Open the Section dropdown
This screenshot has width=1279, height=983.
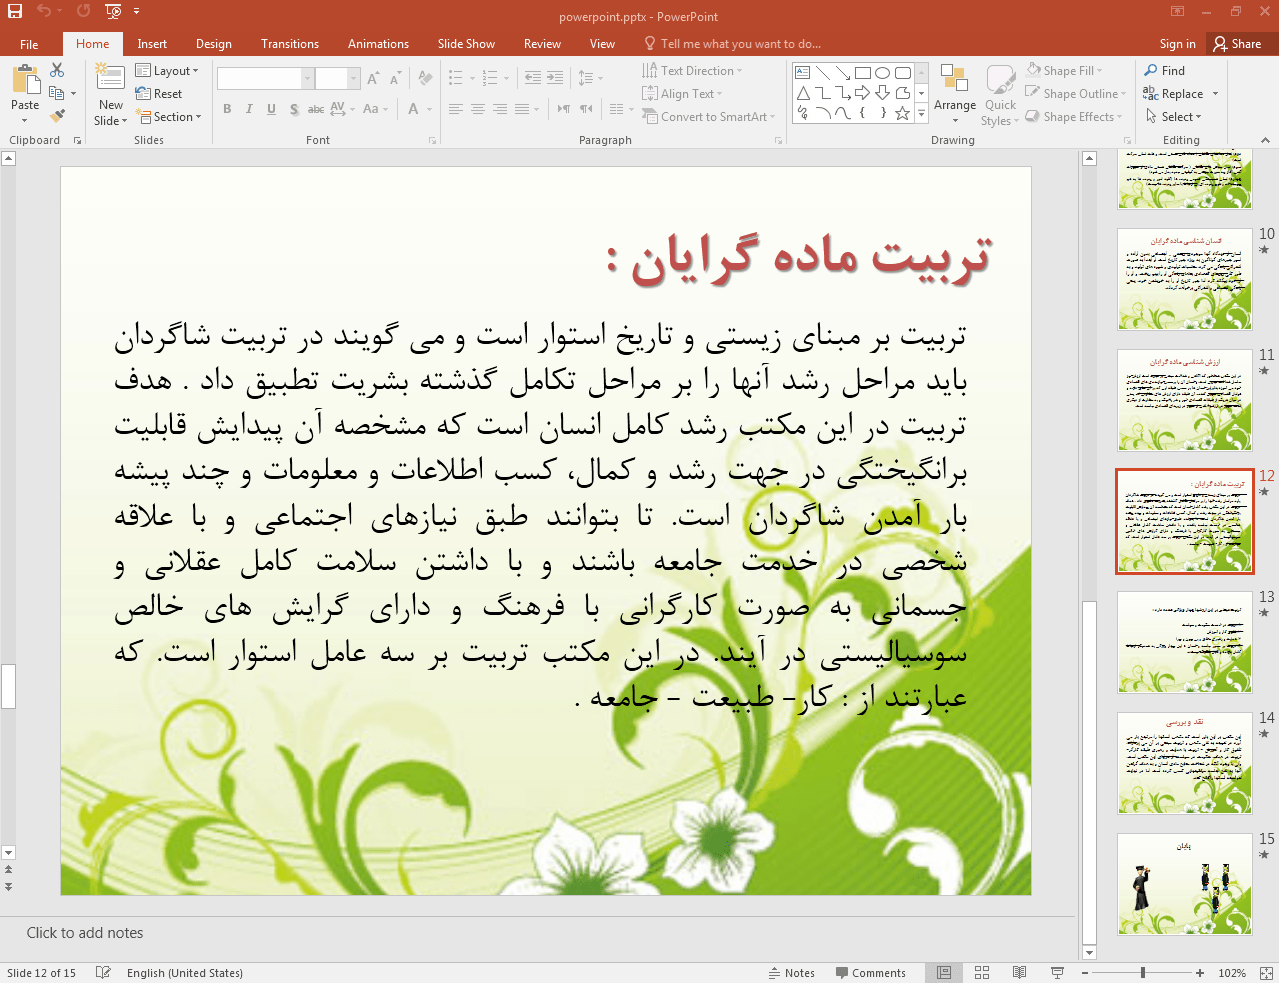click(x=171, y=117)
